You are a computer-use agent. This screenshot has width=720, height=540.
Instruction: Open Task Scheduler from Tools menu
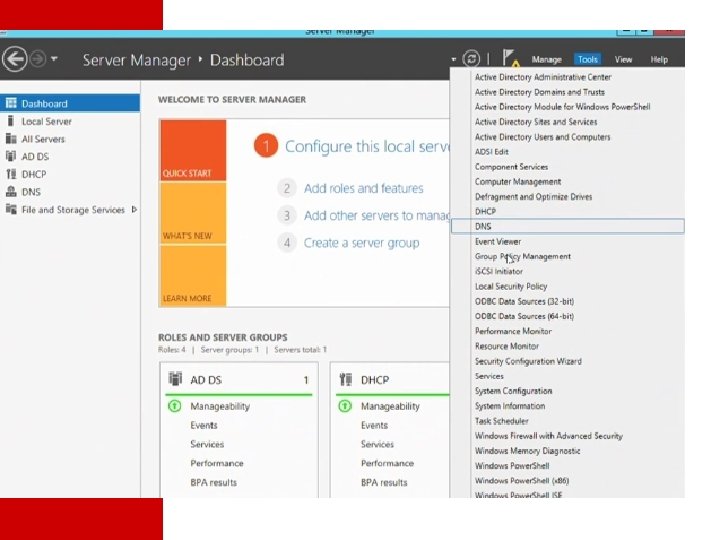click(501, 421)
